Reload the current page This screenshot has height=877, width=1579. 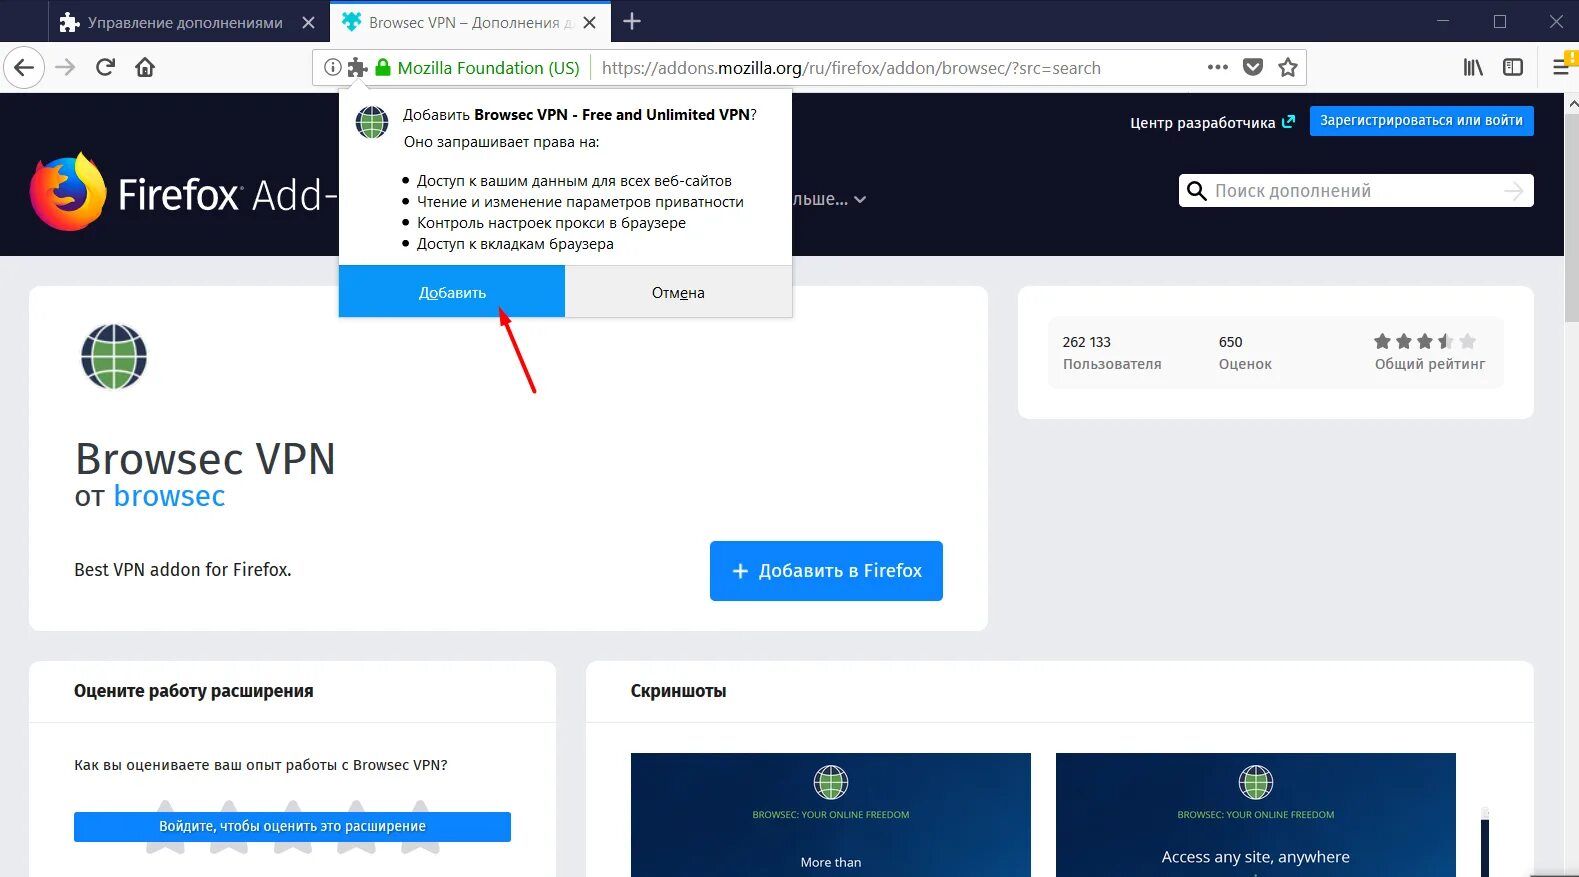tap(105, 68)
